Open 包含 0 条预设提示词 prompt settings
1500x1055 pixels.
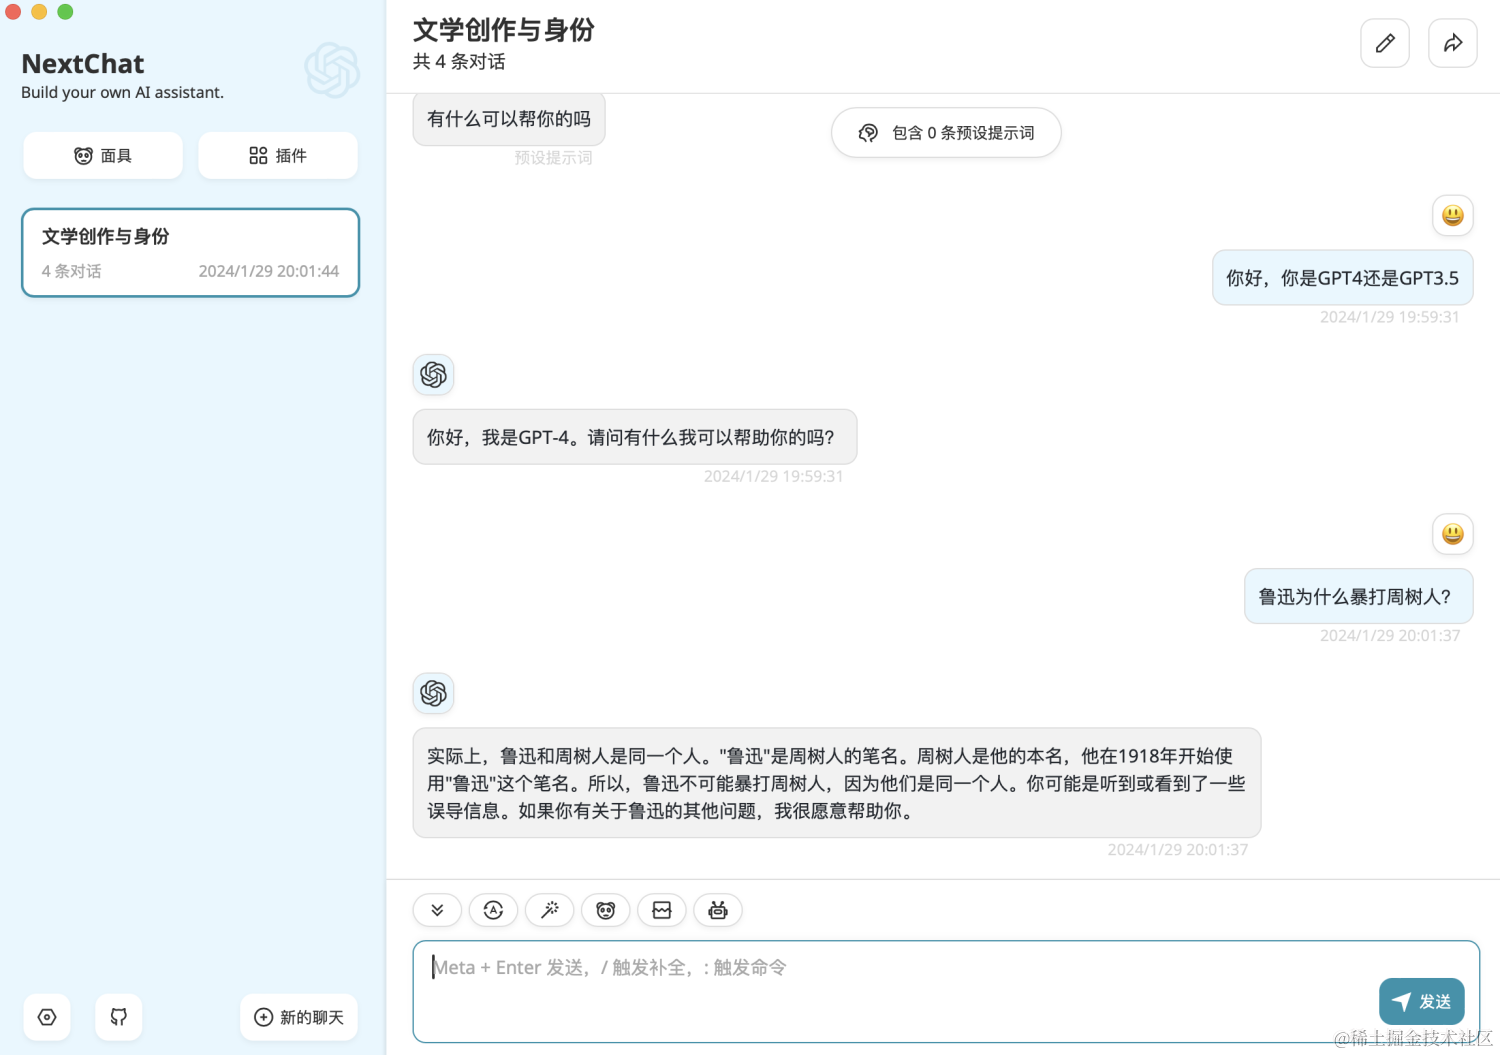tap(946, 133)
